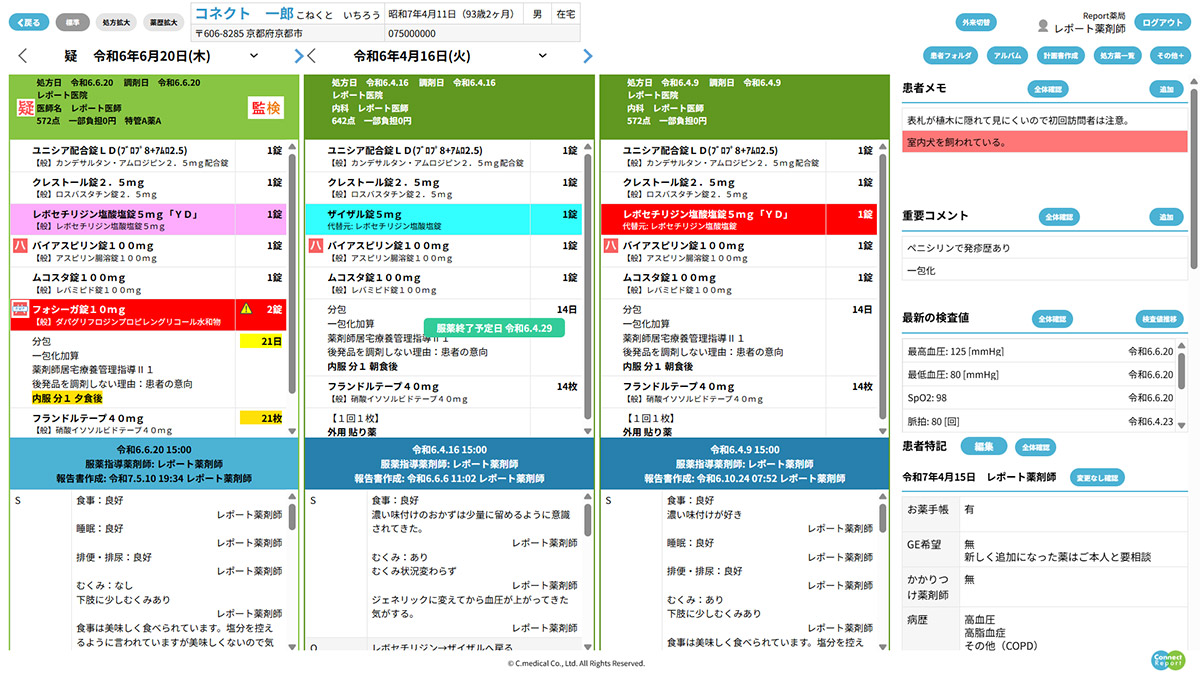The height and width of the screenshot is (676, 1200).
Task: Click the ハ icon beside バイアスピリン in 6.4.16 column
Action: click(x=314, y=245)
